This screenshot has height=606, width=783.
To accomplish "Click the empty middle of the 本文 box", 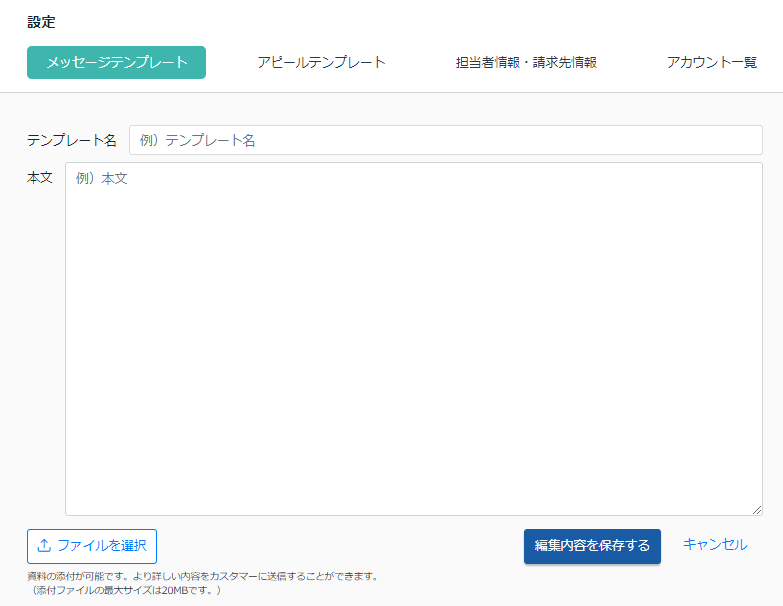I will click(413, 340).
